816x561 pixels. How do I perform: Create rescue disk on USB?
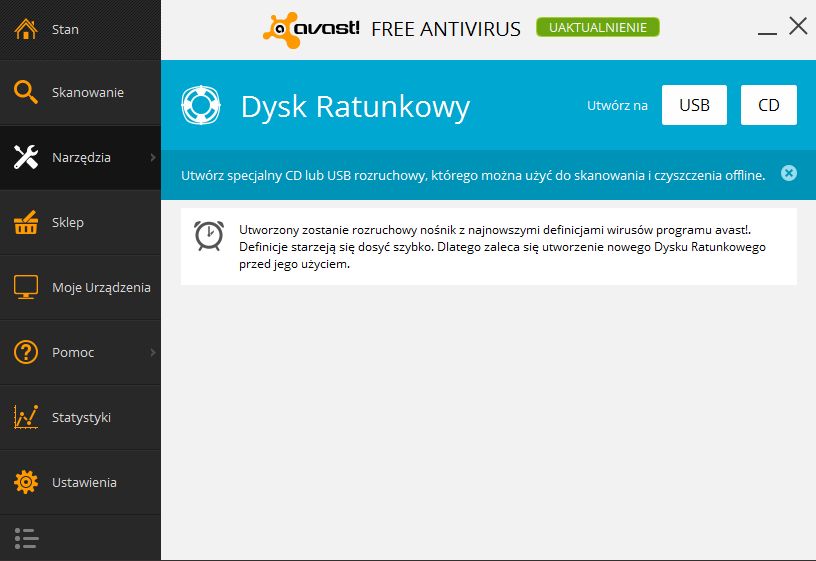click(x=694, y=105)
